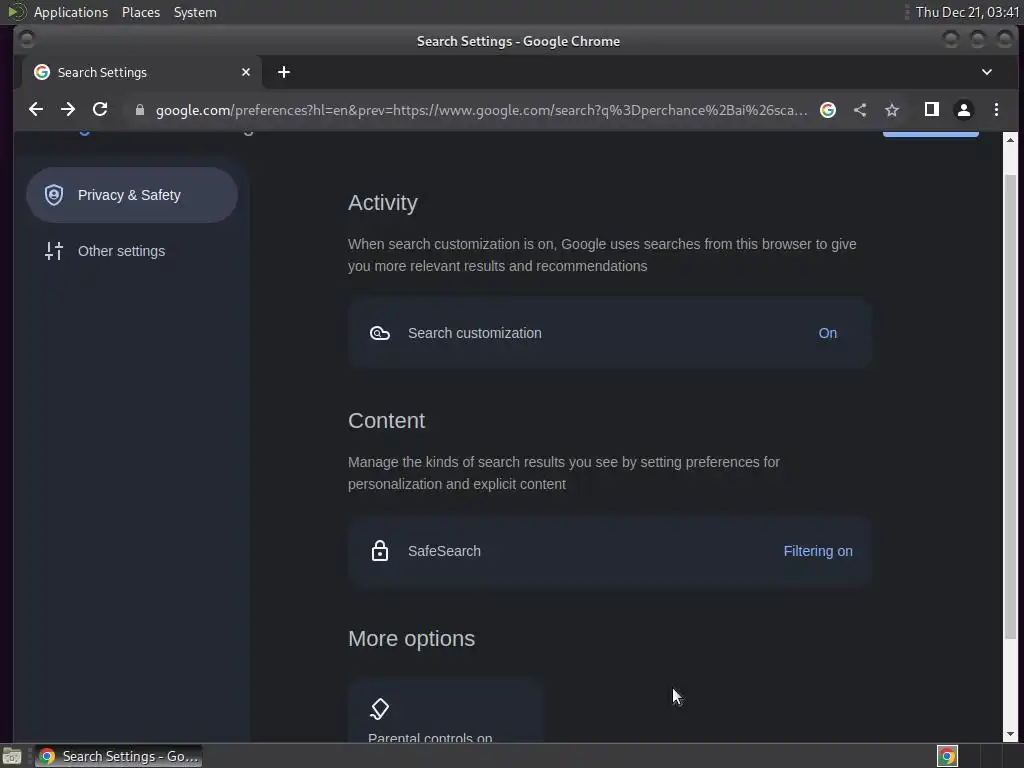Screen dimensions: 1024x768
Task: Click the 'Filtering on' link
Action: pos(818,551)
